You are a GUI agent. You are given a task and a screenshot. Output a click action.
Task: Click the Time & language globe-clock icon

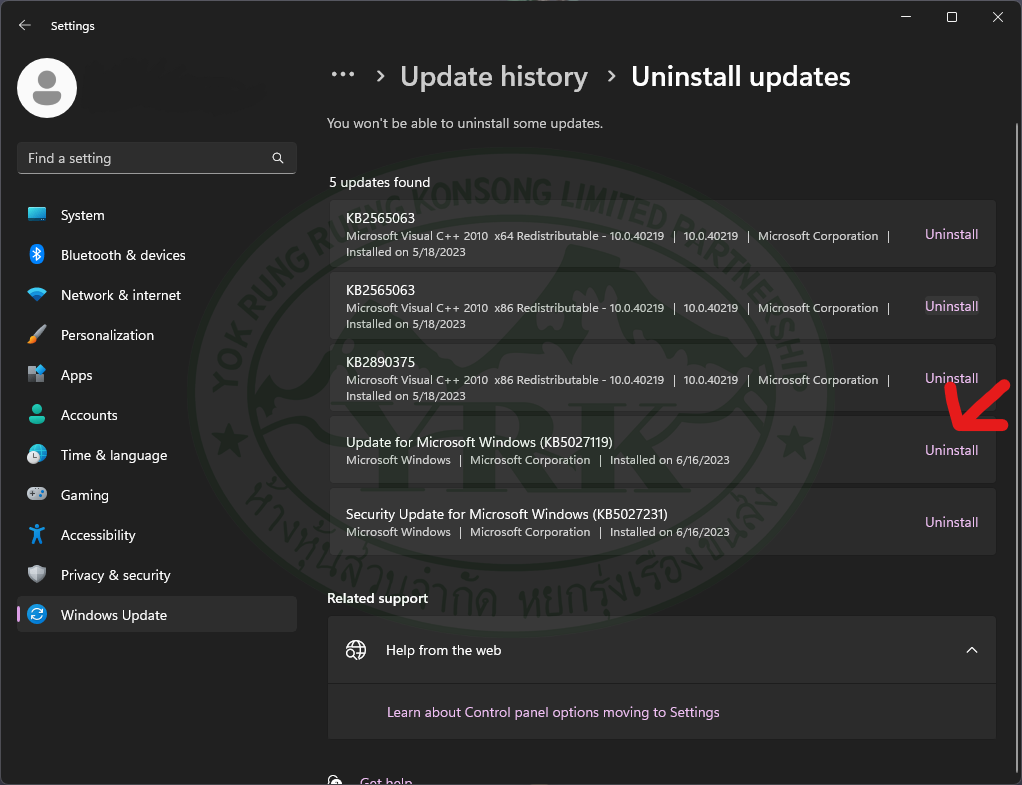[37, 454]
